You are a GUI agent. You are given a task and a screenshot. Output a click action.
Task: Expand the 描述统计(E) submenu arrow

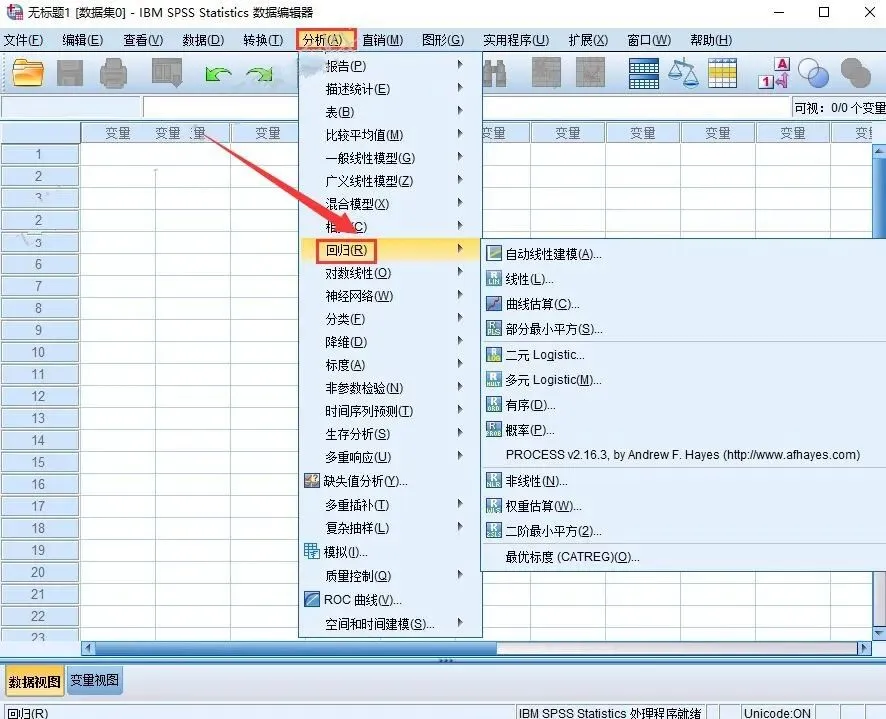tap(460, 88)
